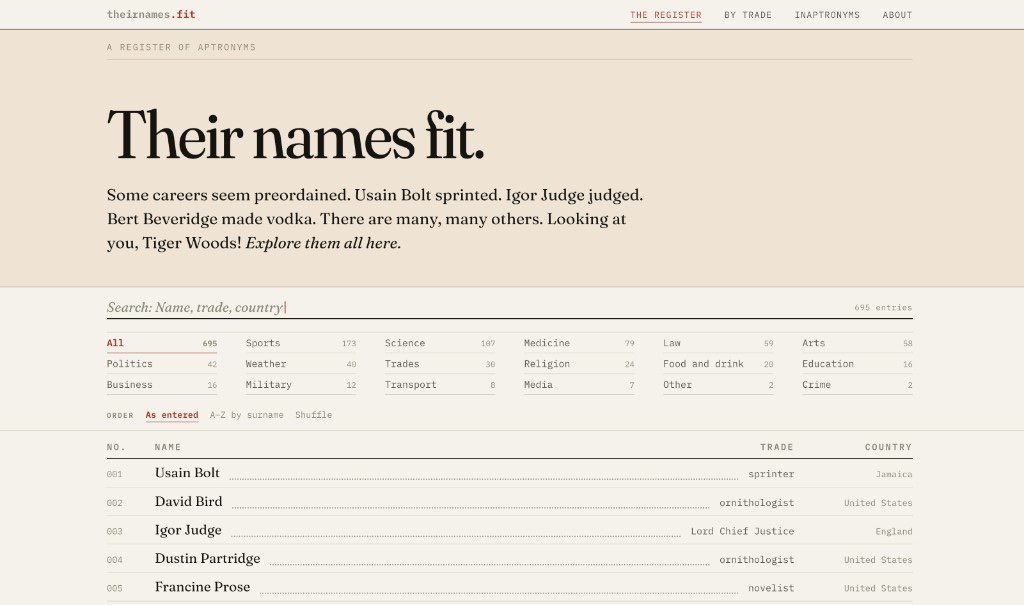Show only Food and drink entries

[718, 364]
